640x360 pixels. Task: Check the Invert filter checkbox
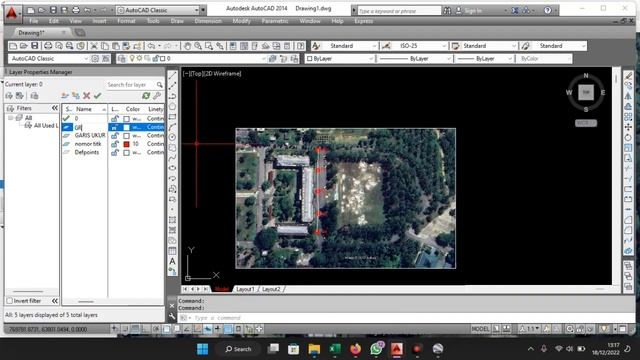coord(9,301)
